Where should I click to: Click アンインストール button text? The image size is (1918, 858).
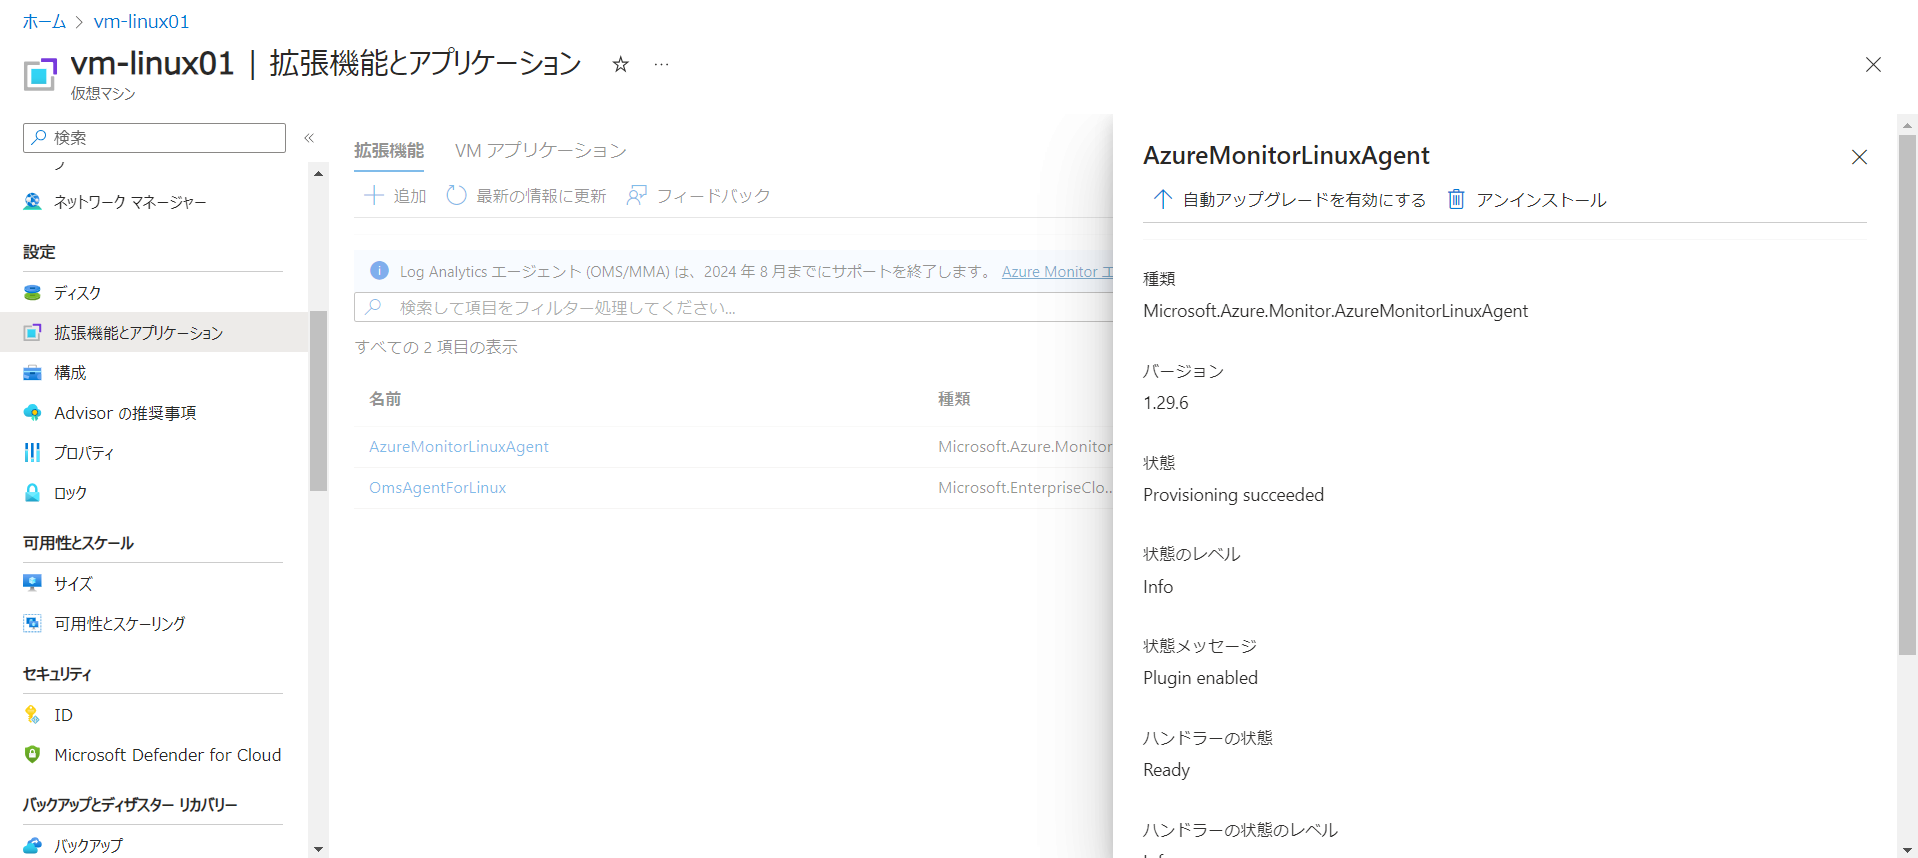point(1541,199)
